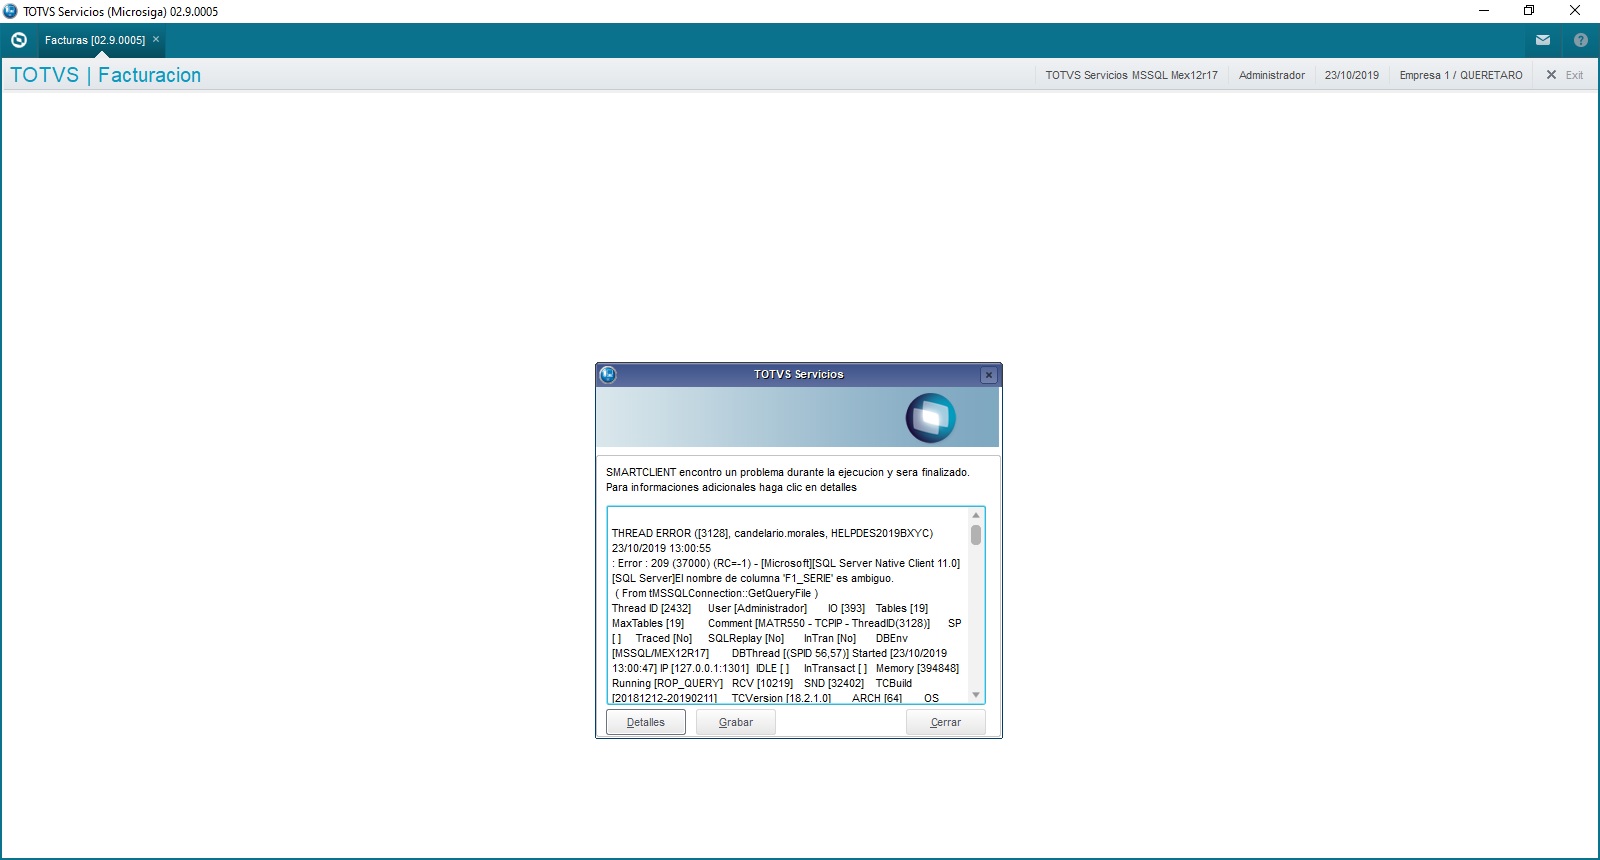Close the Facturas tab with its X

156,40
